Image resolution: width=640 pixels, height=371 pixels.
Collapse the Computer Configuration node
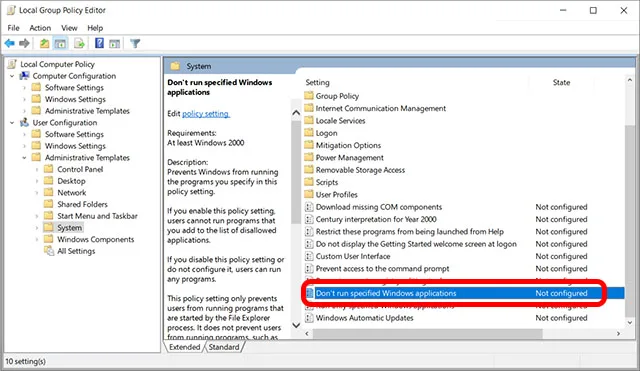(x=12, y=76)
